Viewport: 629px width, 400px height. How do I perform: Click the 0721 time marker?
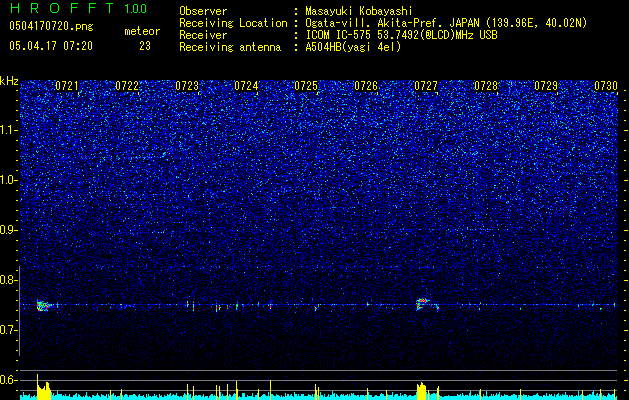(67, 85)
